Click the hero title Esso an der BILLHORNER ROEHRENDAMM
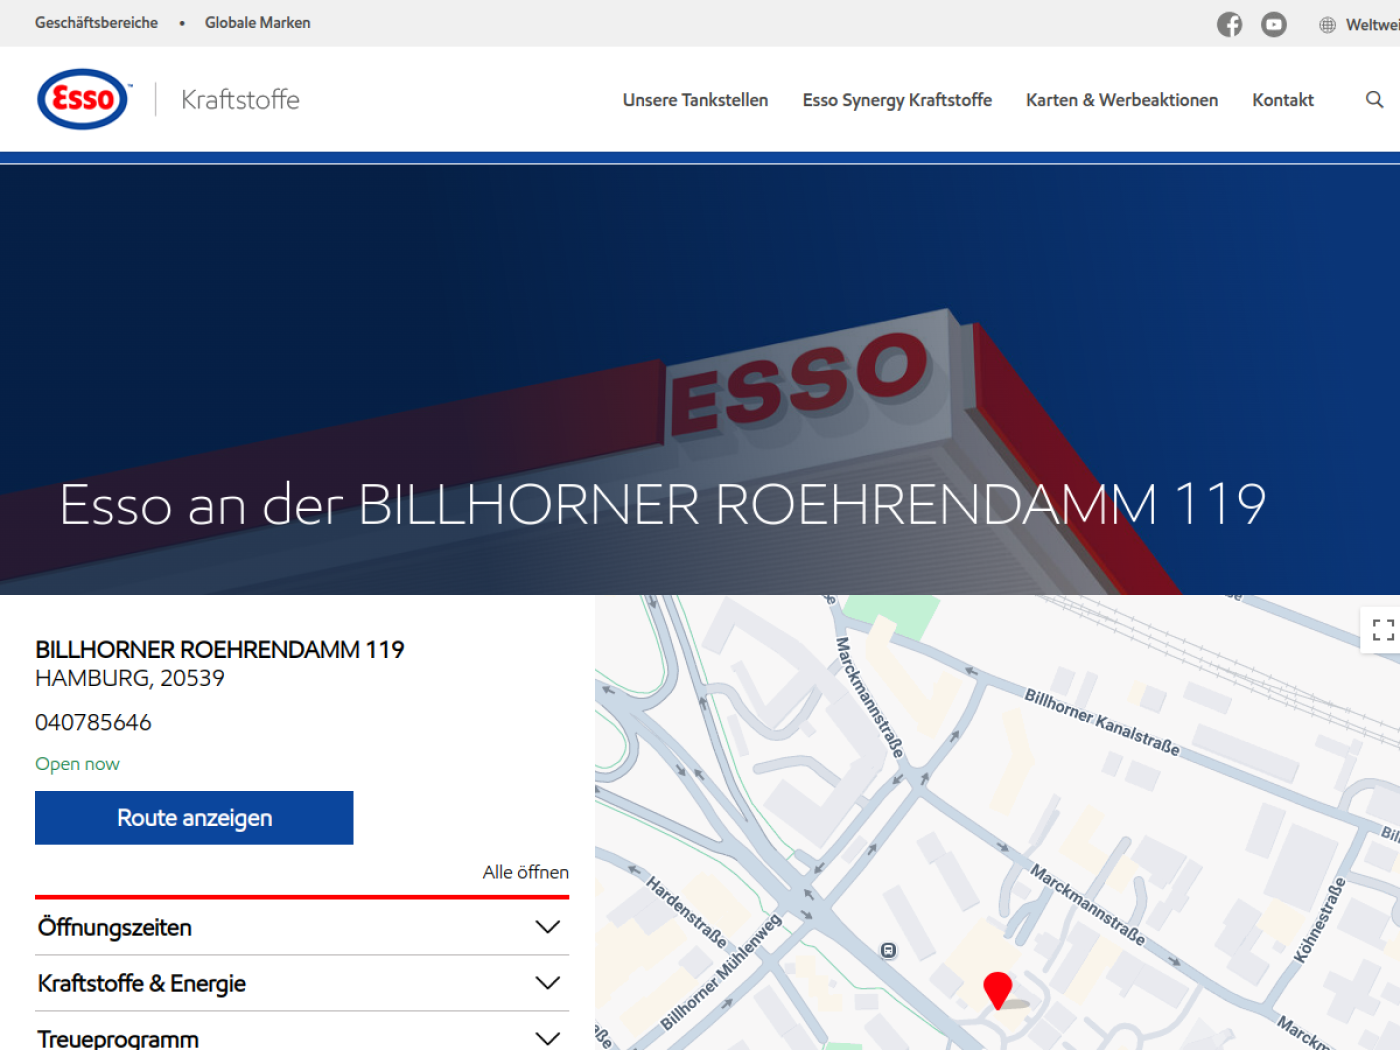Viewport: 1400px width, 1050px height. coord(662,504)
